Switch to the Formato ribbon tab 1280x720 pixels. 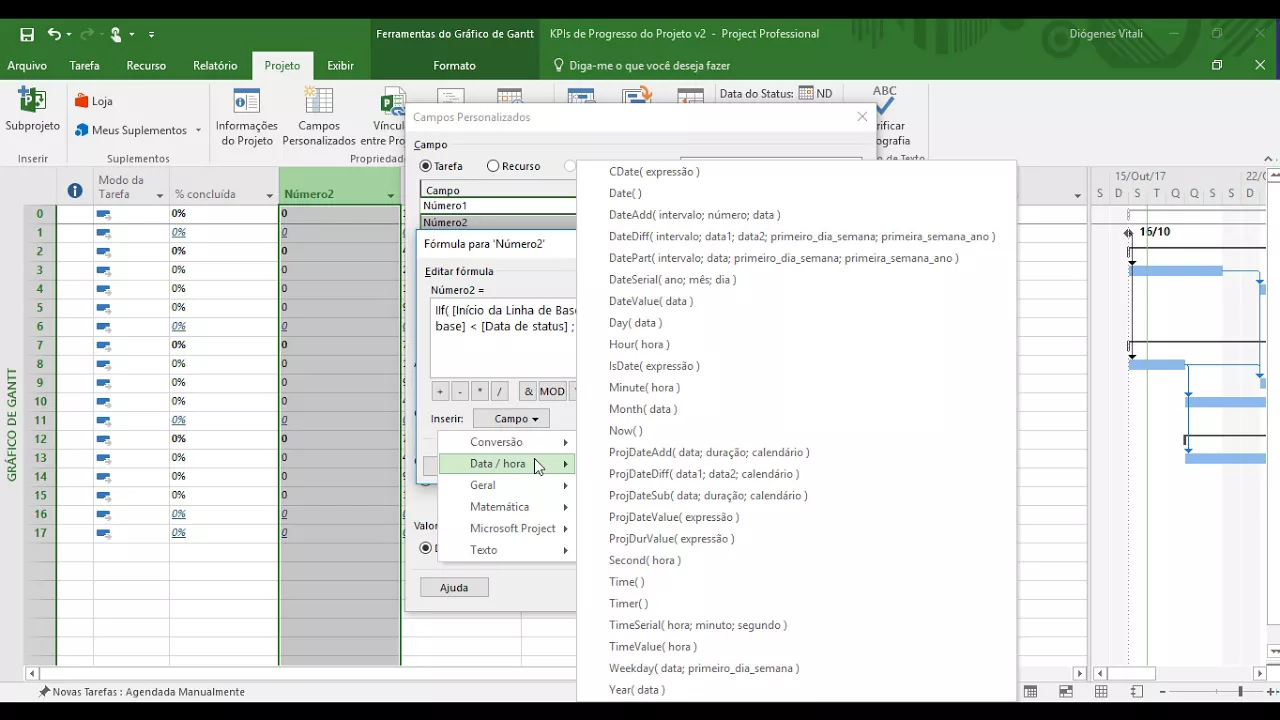454,65
